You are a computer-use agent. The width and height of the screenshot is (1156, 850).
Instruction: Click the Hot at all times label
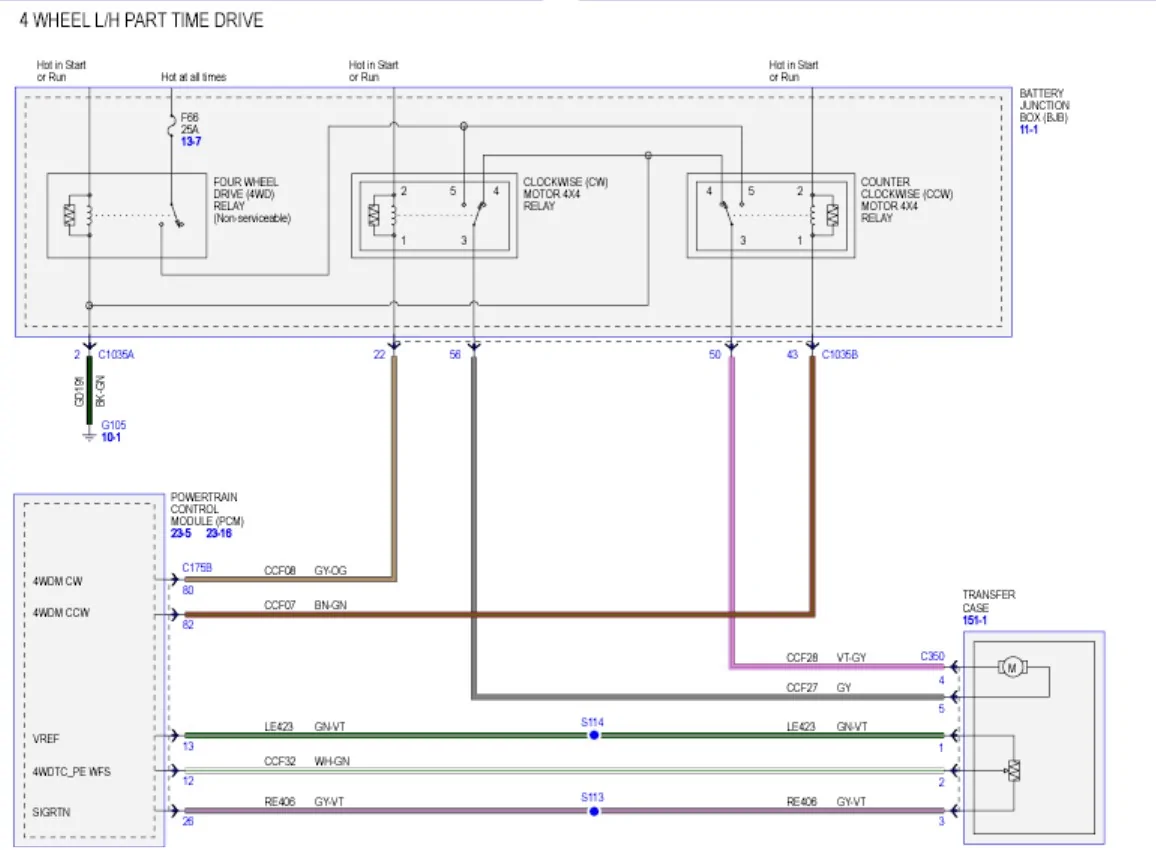pos(193,77)
